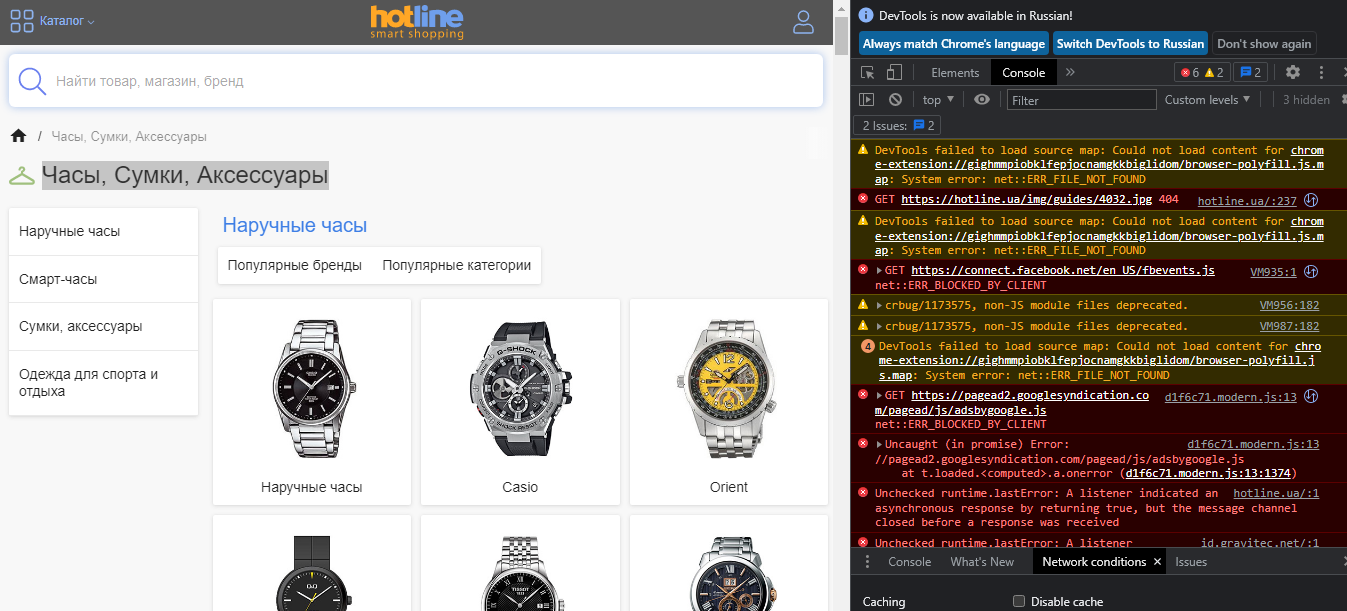Open the hotline.ua/img/guides/4032.jpg URL link
Viewport: 1347px width, 611px height.
tap(1026, 200)
